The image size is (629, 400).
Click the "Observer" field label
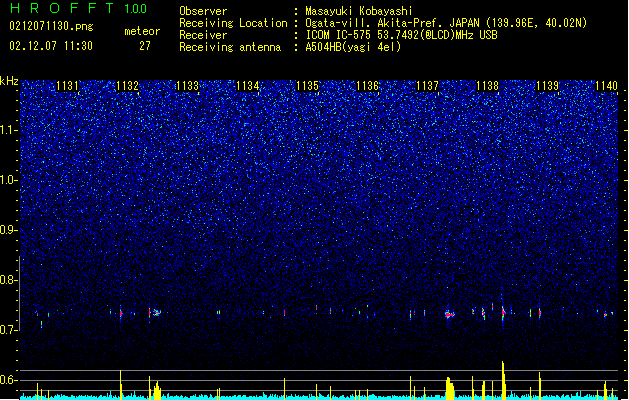203,11
